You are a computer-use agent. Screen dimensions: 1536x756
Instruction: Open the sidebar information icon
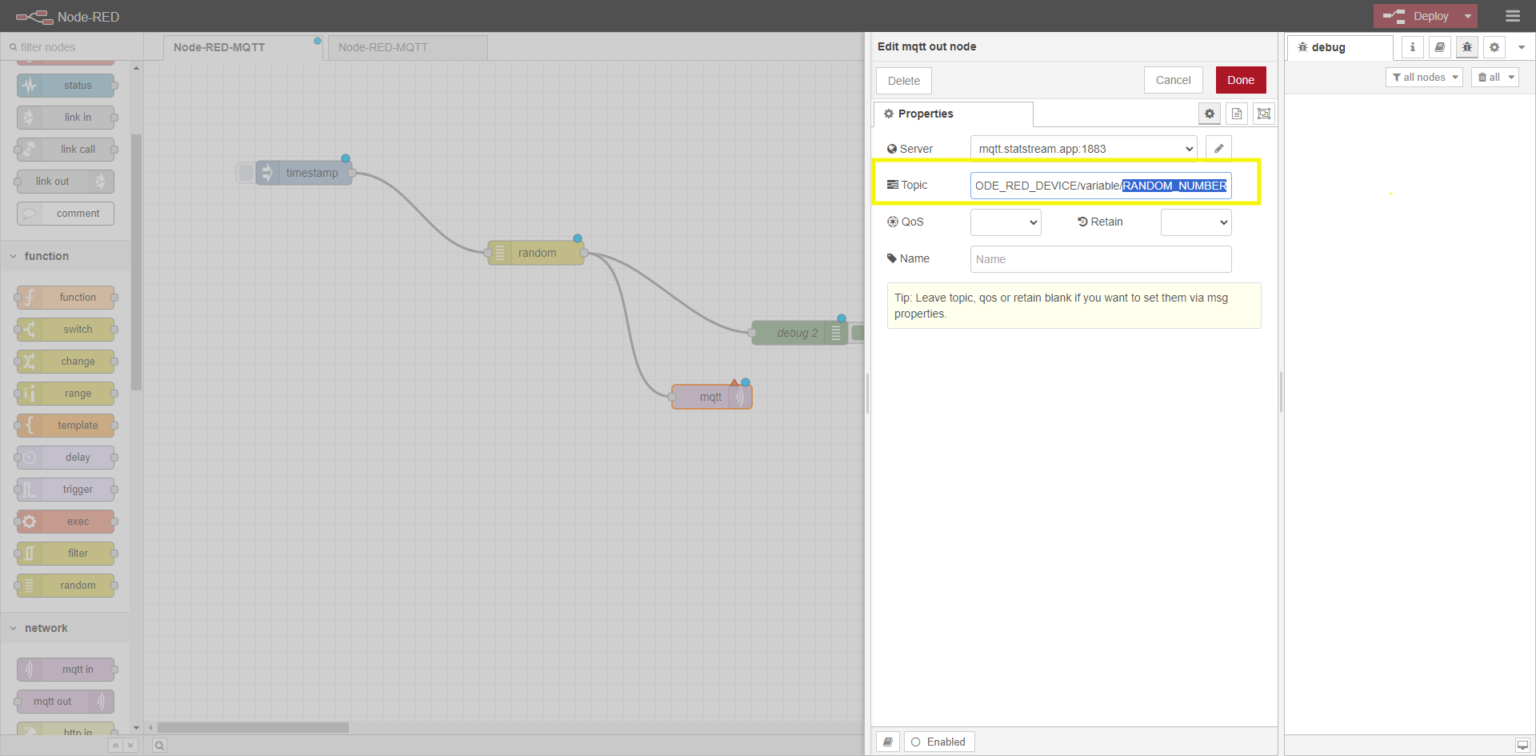point(1413,47)
